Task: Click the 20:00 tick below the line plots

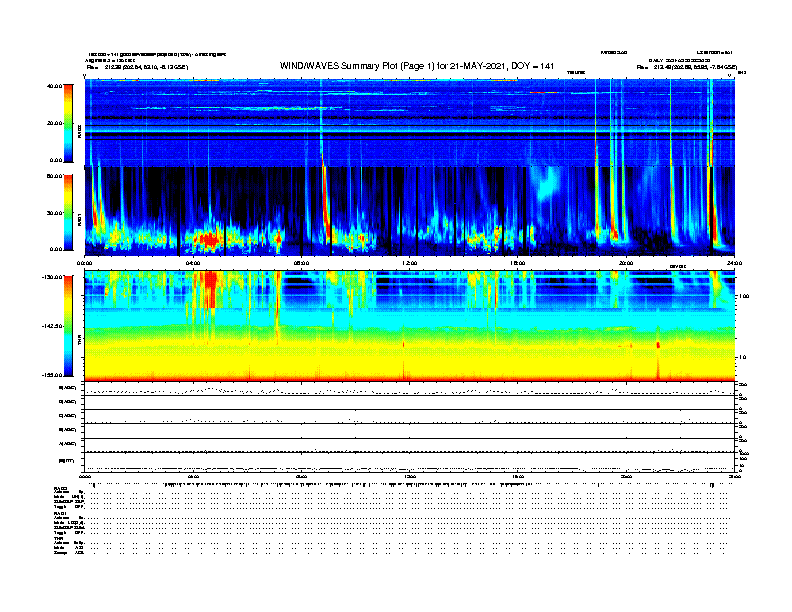Action: pyautogui.click(x=626, y=476)
